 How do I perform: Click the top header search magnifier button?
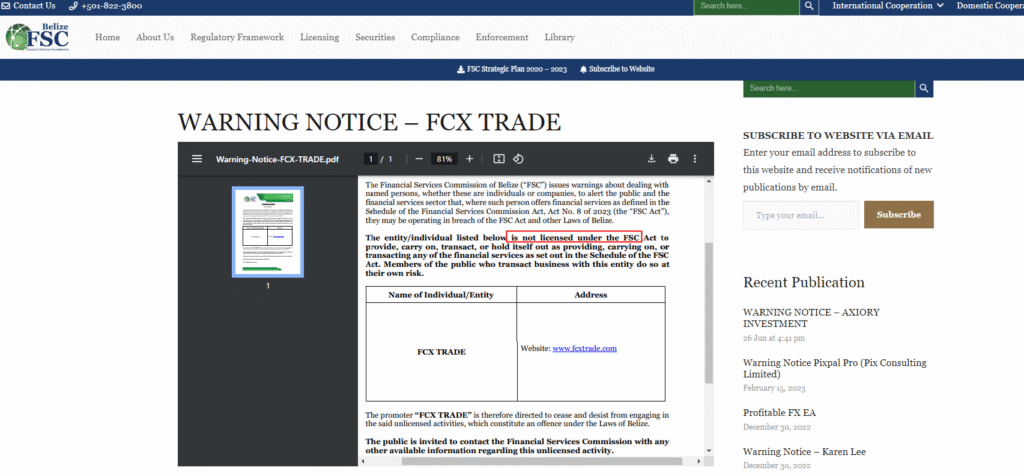point(810,6)
